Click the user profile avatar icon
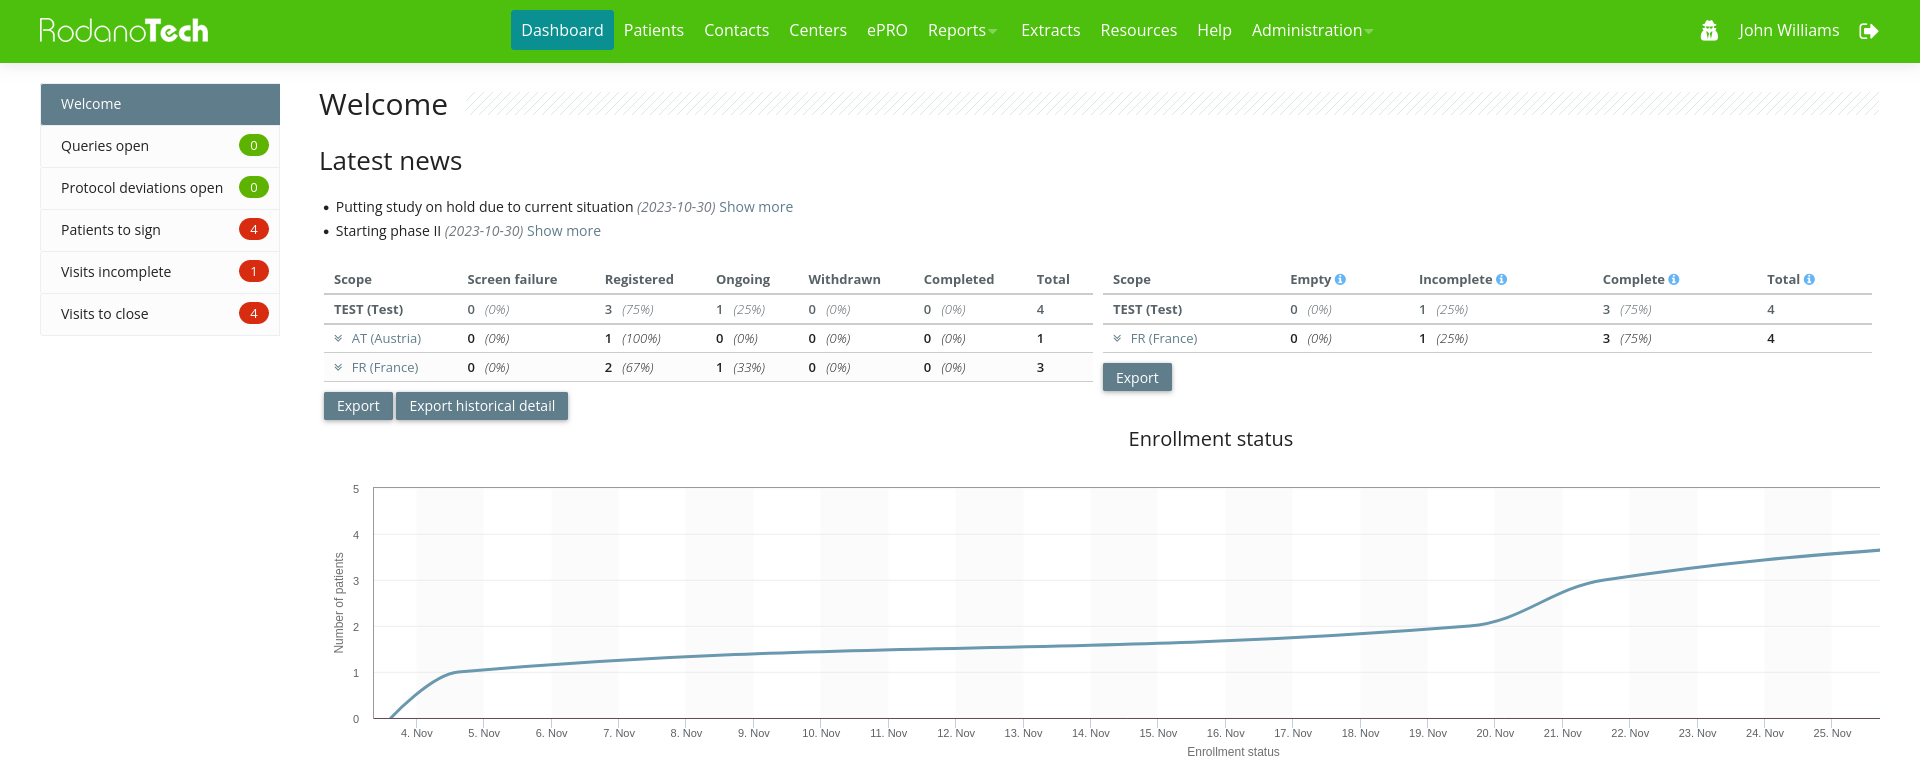The image size is (1920, 779). coord(1709,31)
